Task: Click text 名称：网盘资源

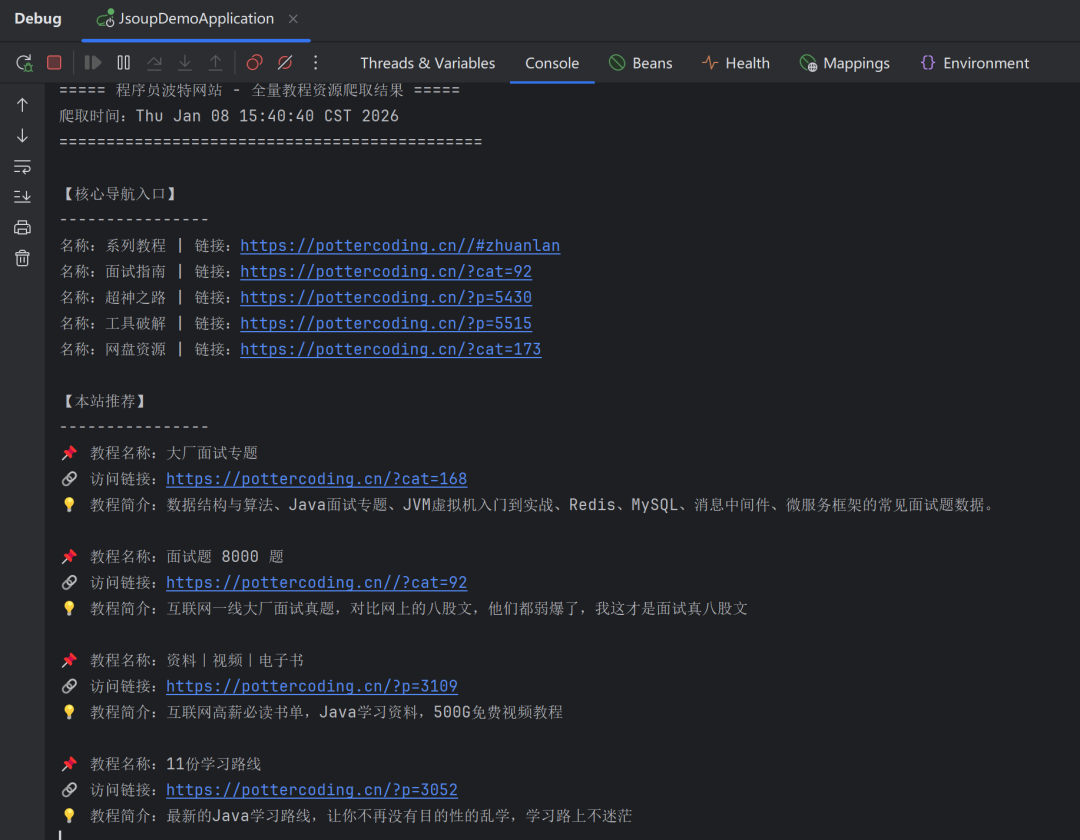Action: tap(113, 350)
